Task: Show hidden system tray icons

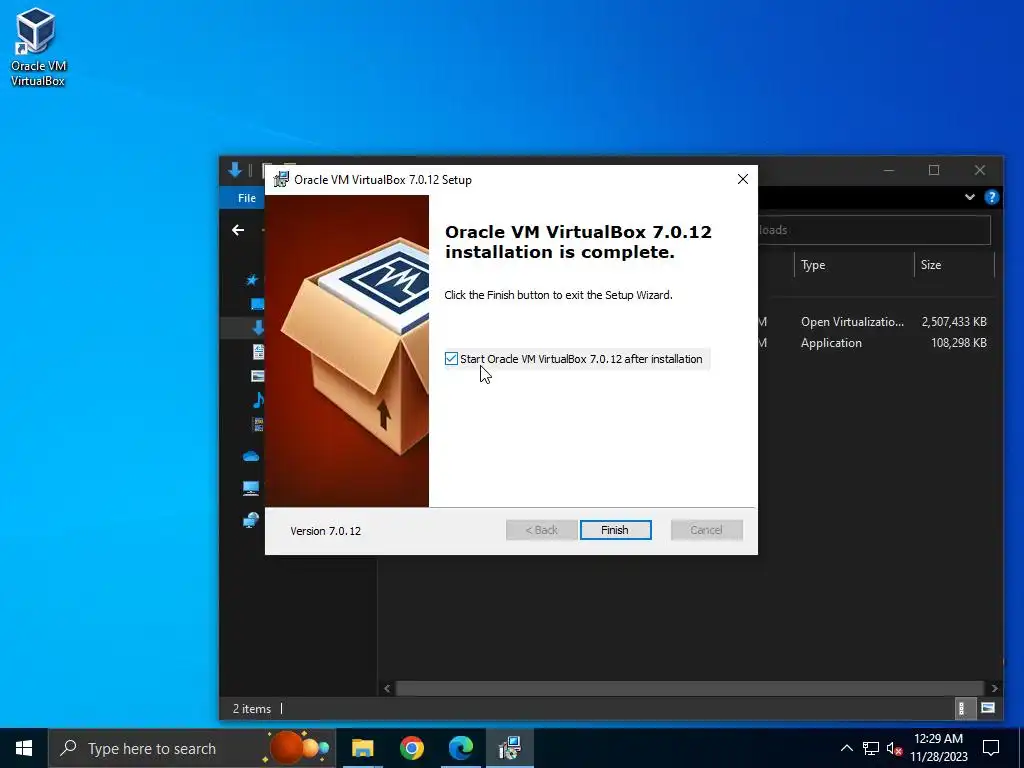Action: (846, 748)
